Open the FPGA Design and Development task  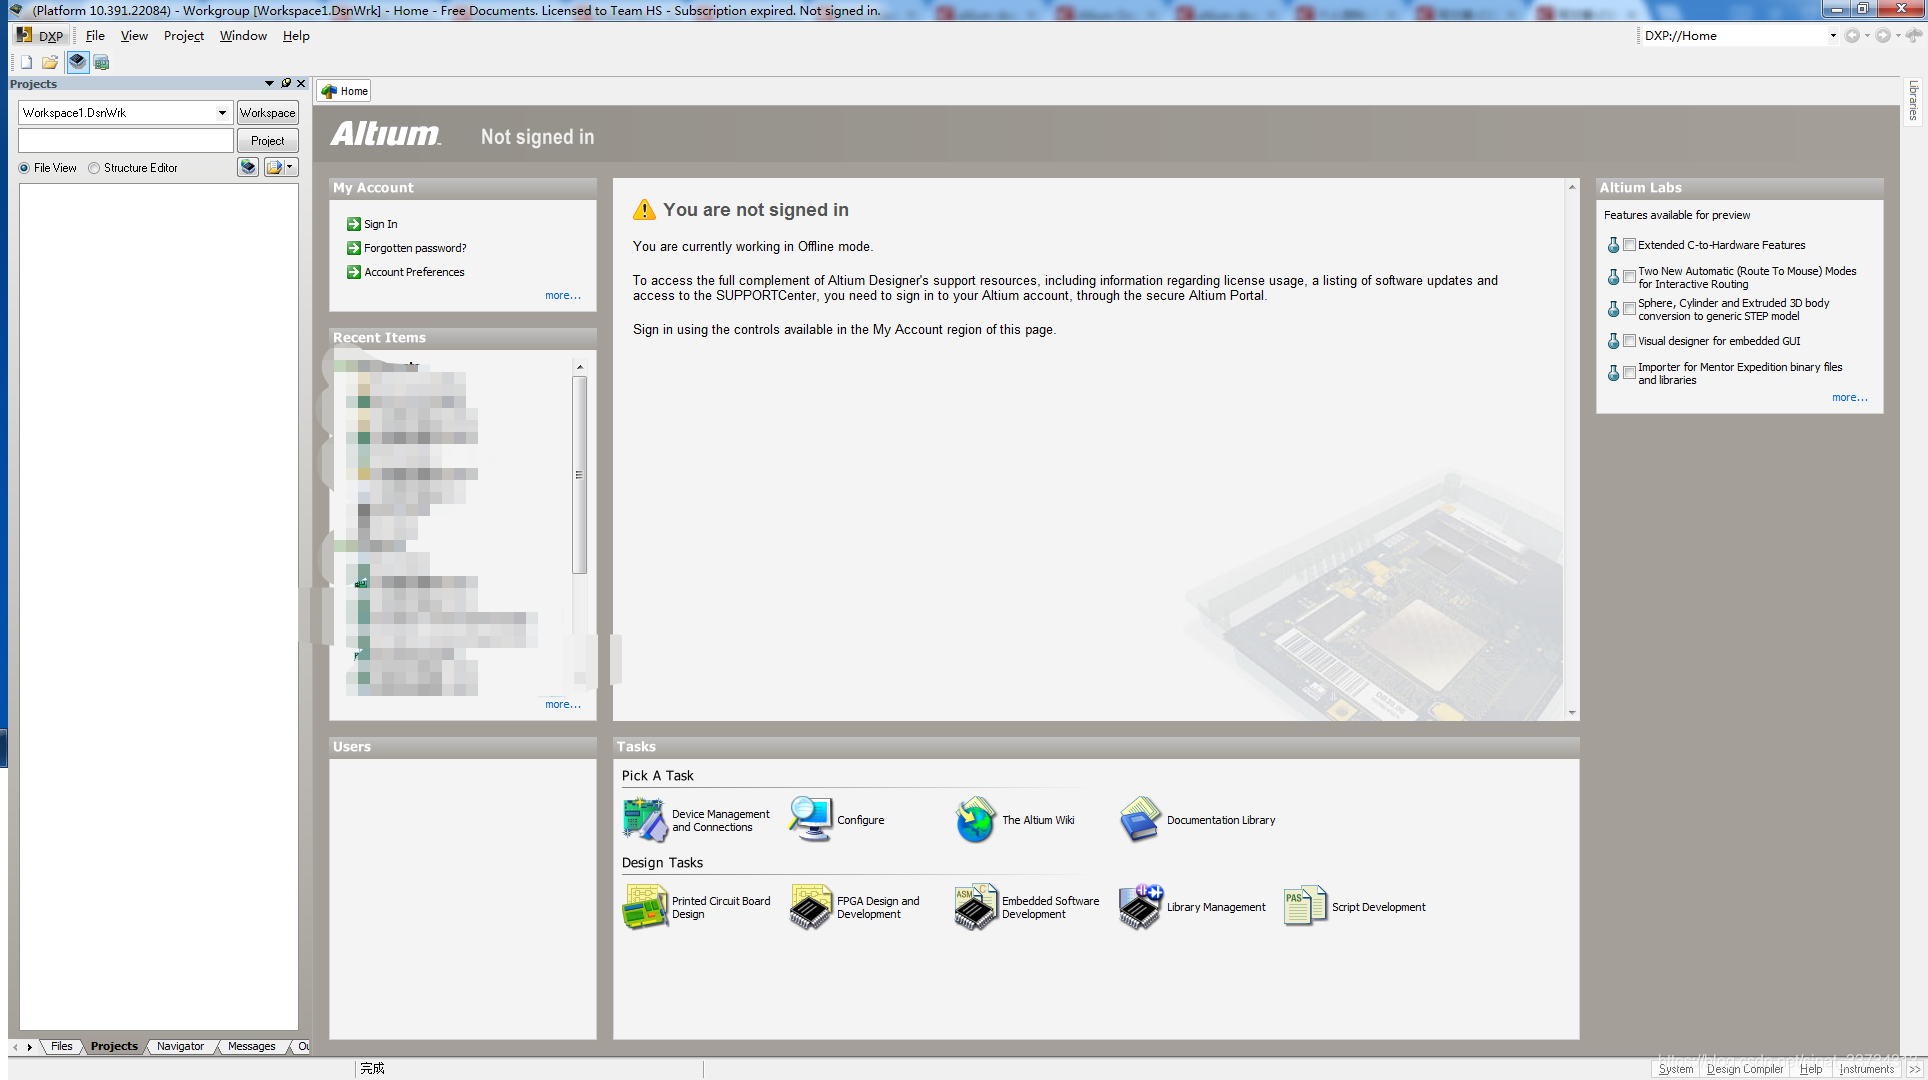pyautogui.click(x=876, y=907)
